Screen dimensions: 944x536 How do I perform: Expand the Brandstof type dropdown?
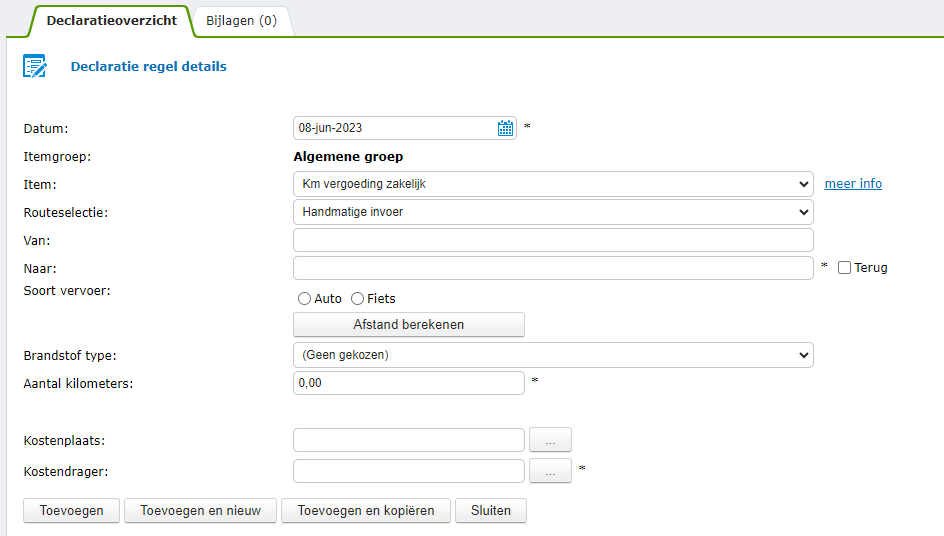coord(552,355)
